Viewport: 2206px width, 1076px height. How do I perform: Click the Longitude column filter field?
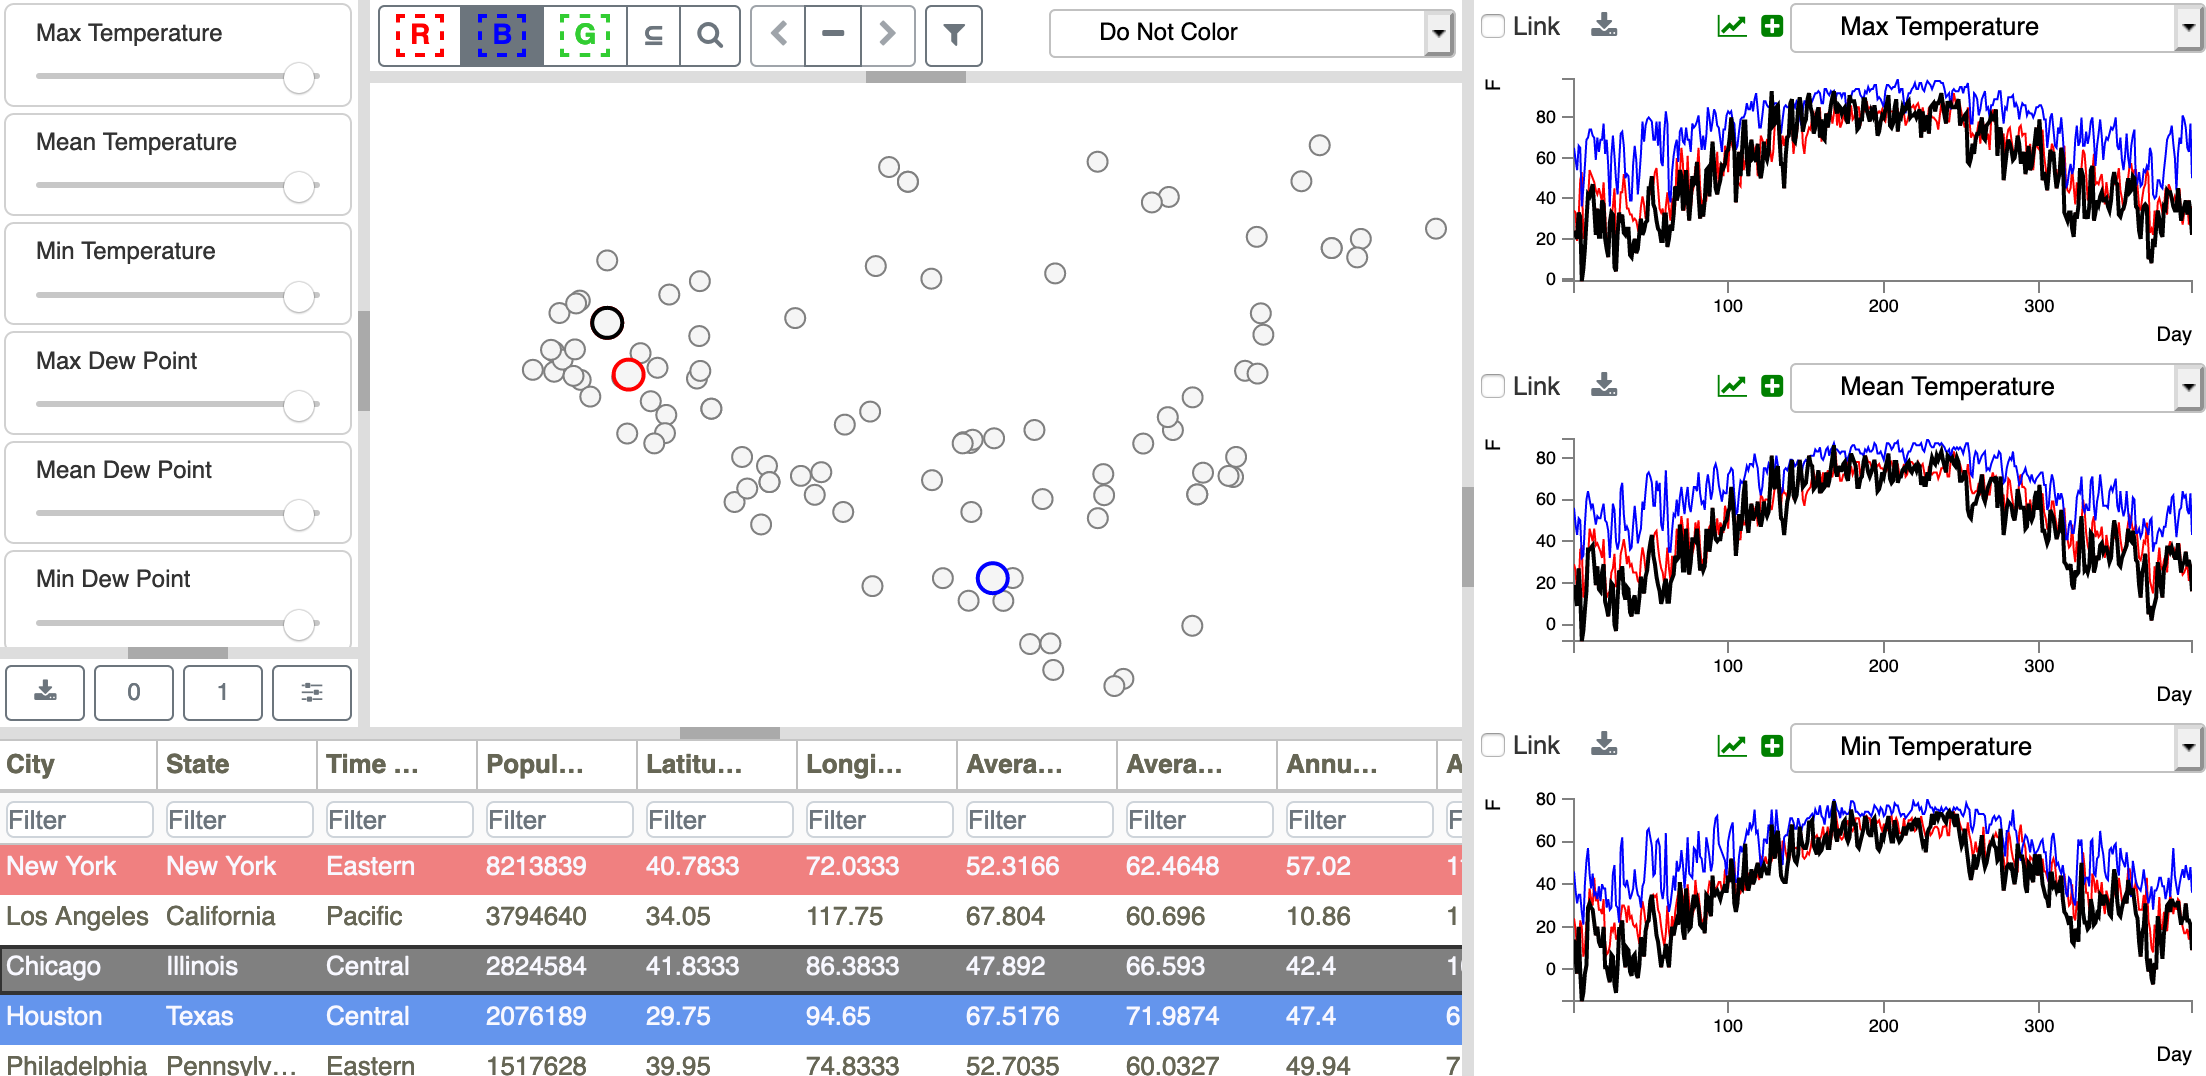coord(879,820)
